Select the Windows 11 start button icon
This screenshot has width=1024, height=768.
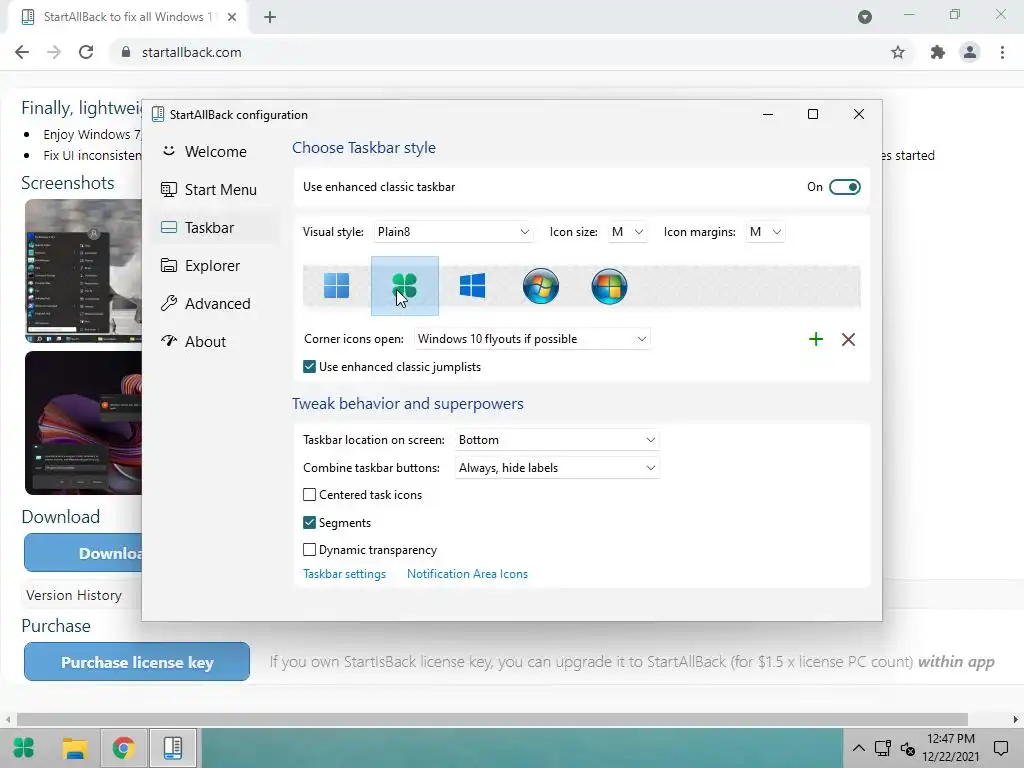tap(336, 286)
